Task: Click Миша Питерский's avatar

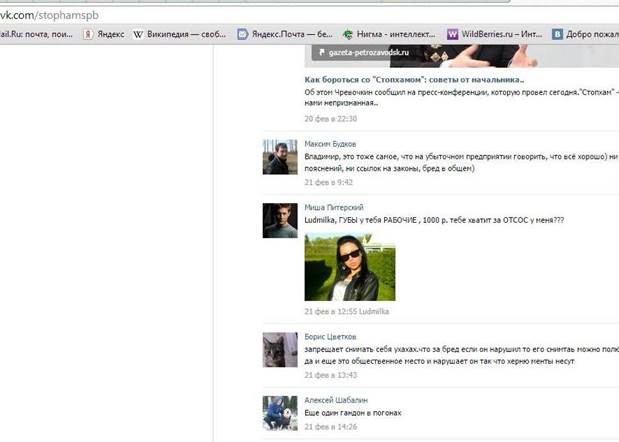Action: point(280,221)
